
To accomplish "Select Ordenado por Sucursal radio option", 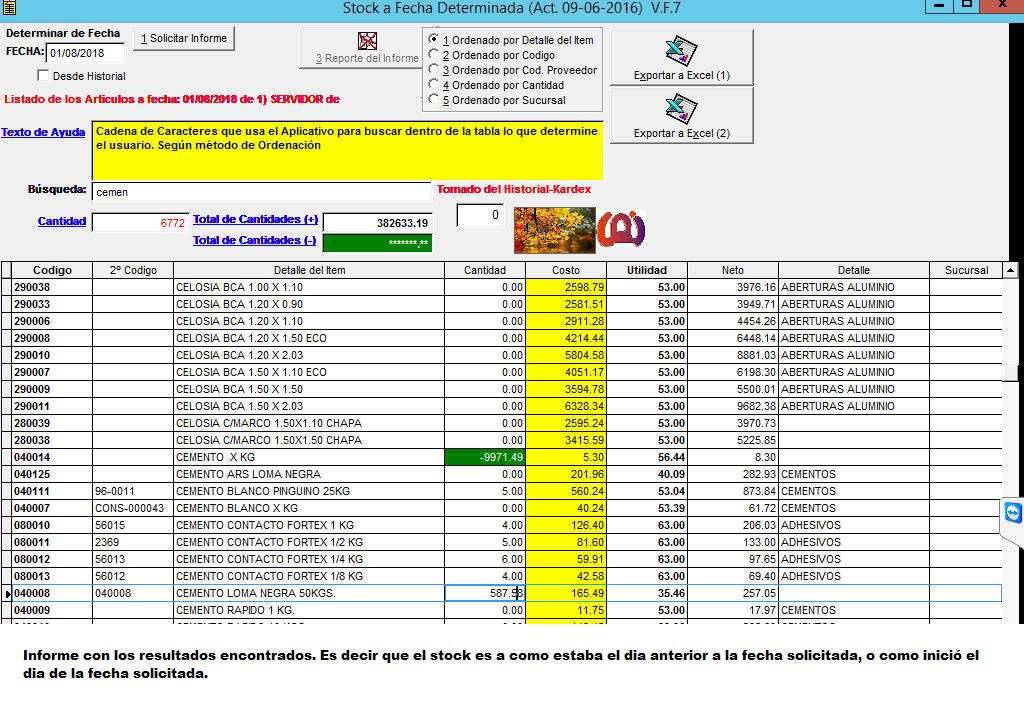I will click(x=434, y=99).
